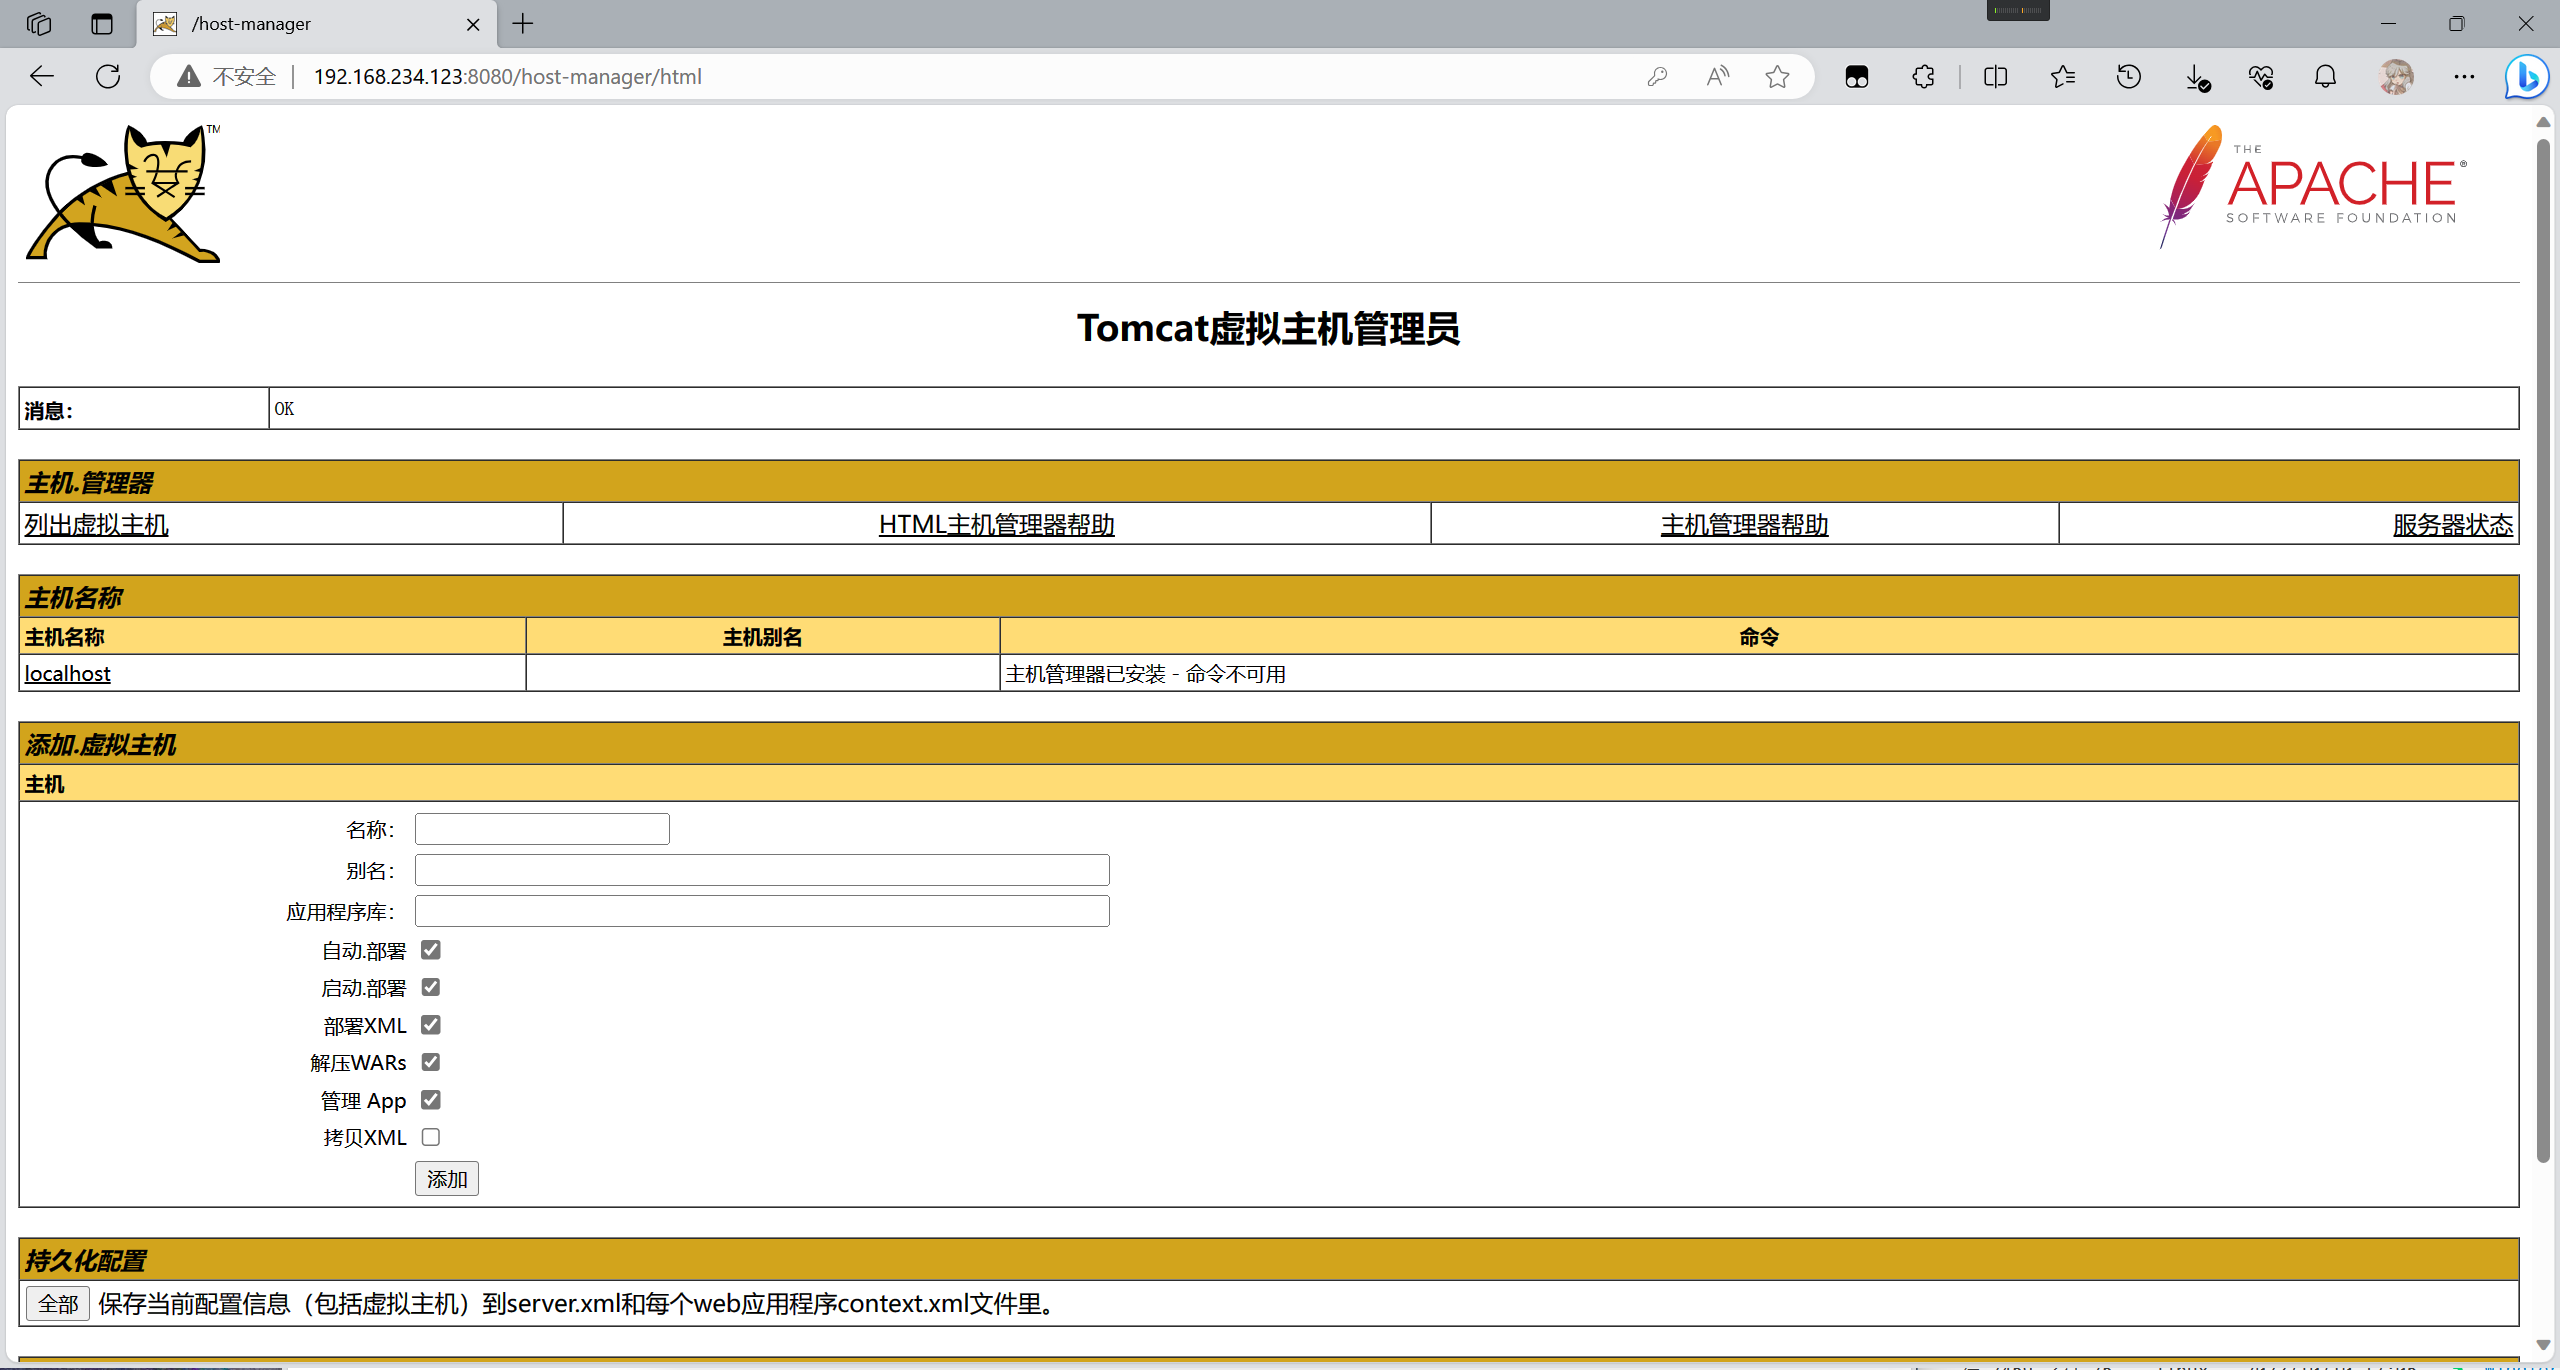Open the tab actions menu icon
This screenshot has width=2560, height=1370.
(102, 23)
